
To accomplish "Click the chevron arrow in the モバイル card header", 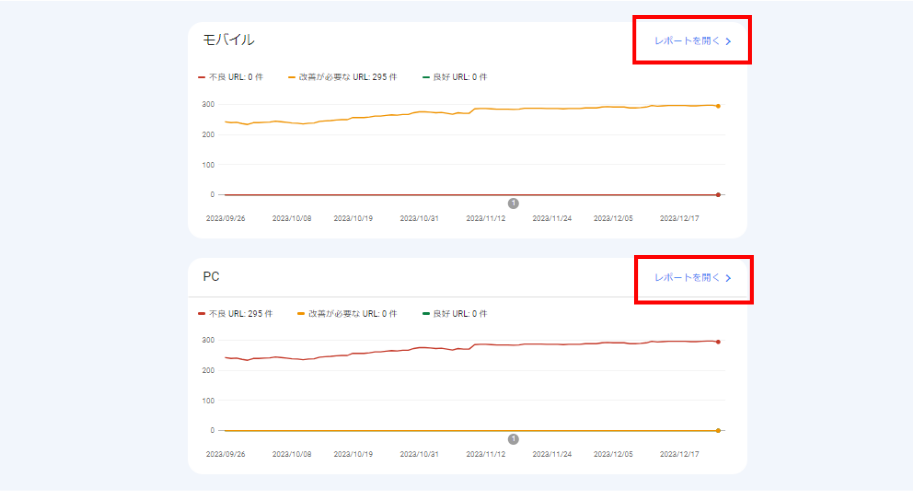I will (x=729, y=42).
